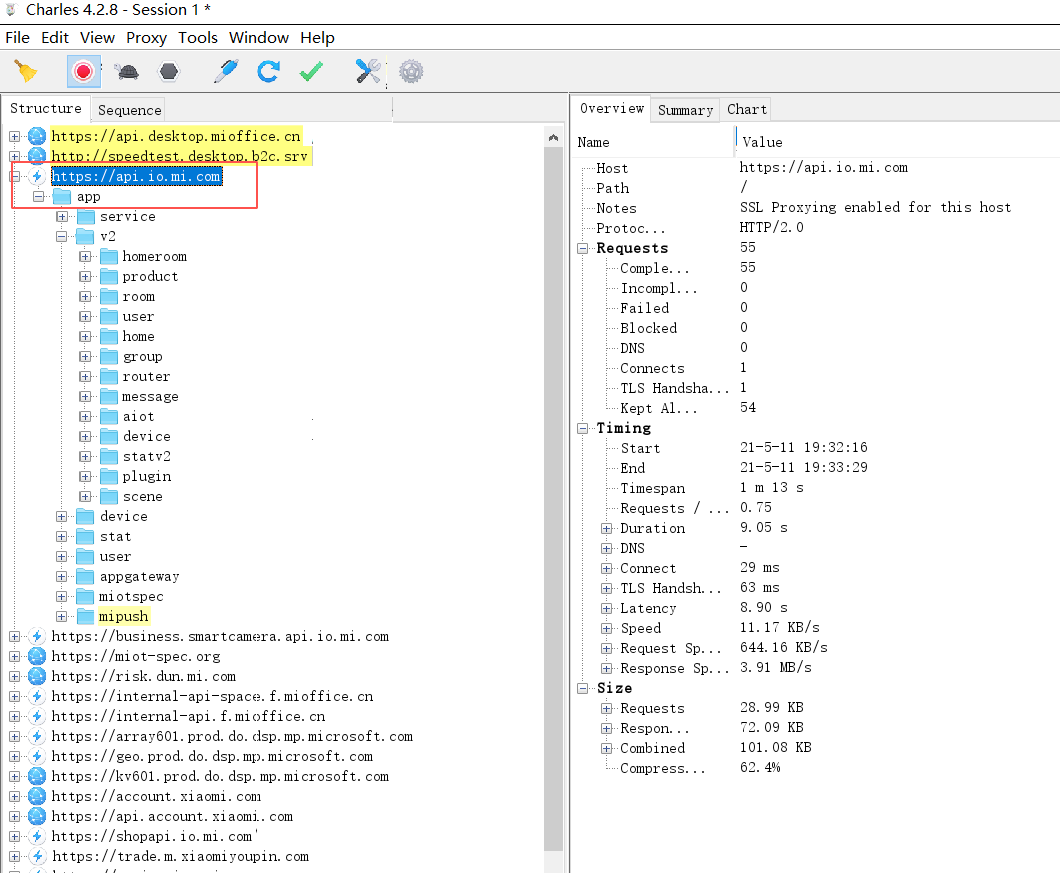1060x873 pixels.
Task: Select the home folder icon
Action: [109, 336]
